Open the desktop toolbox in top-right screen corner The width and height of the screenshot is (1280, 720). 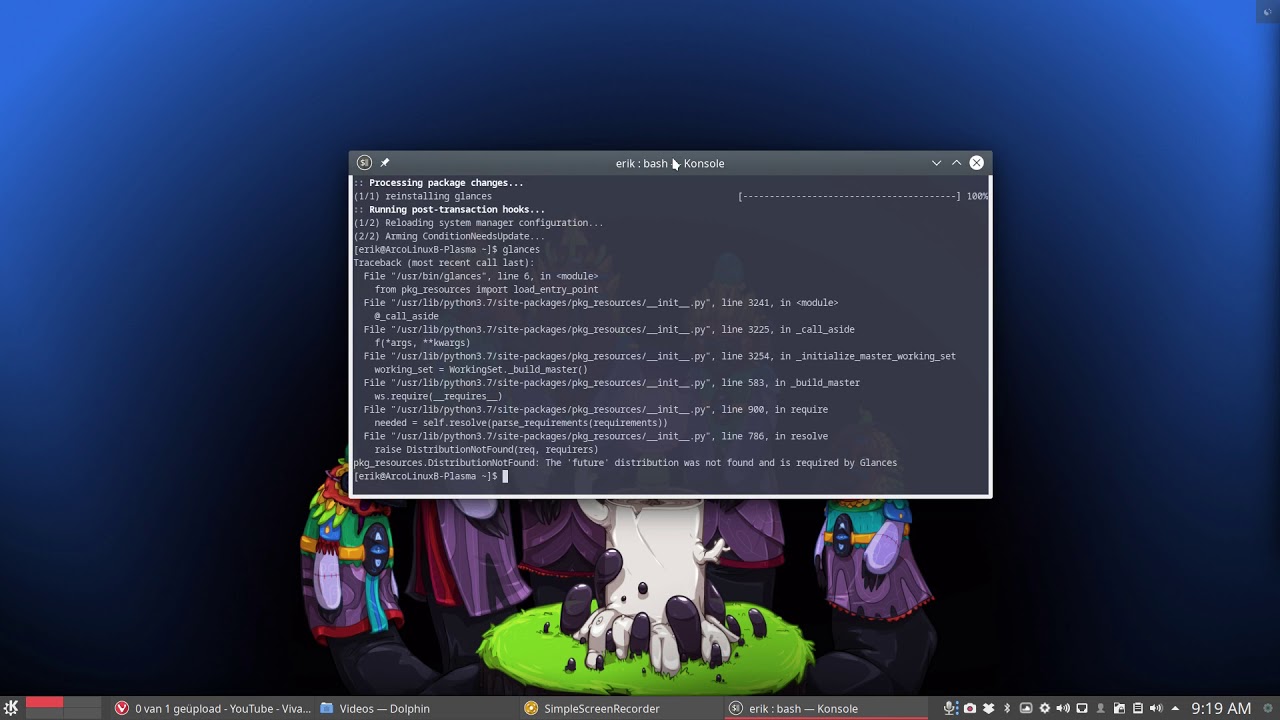[x=1268, y=11]
